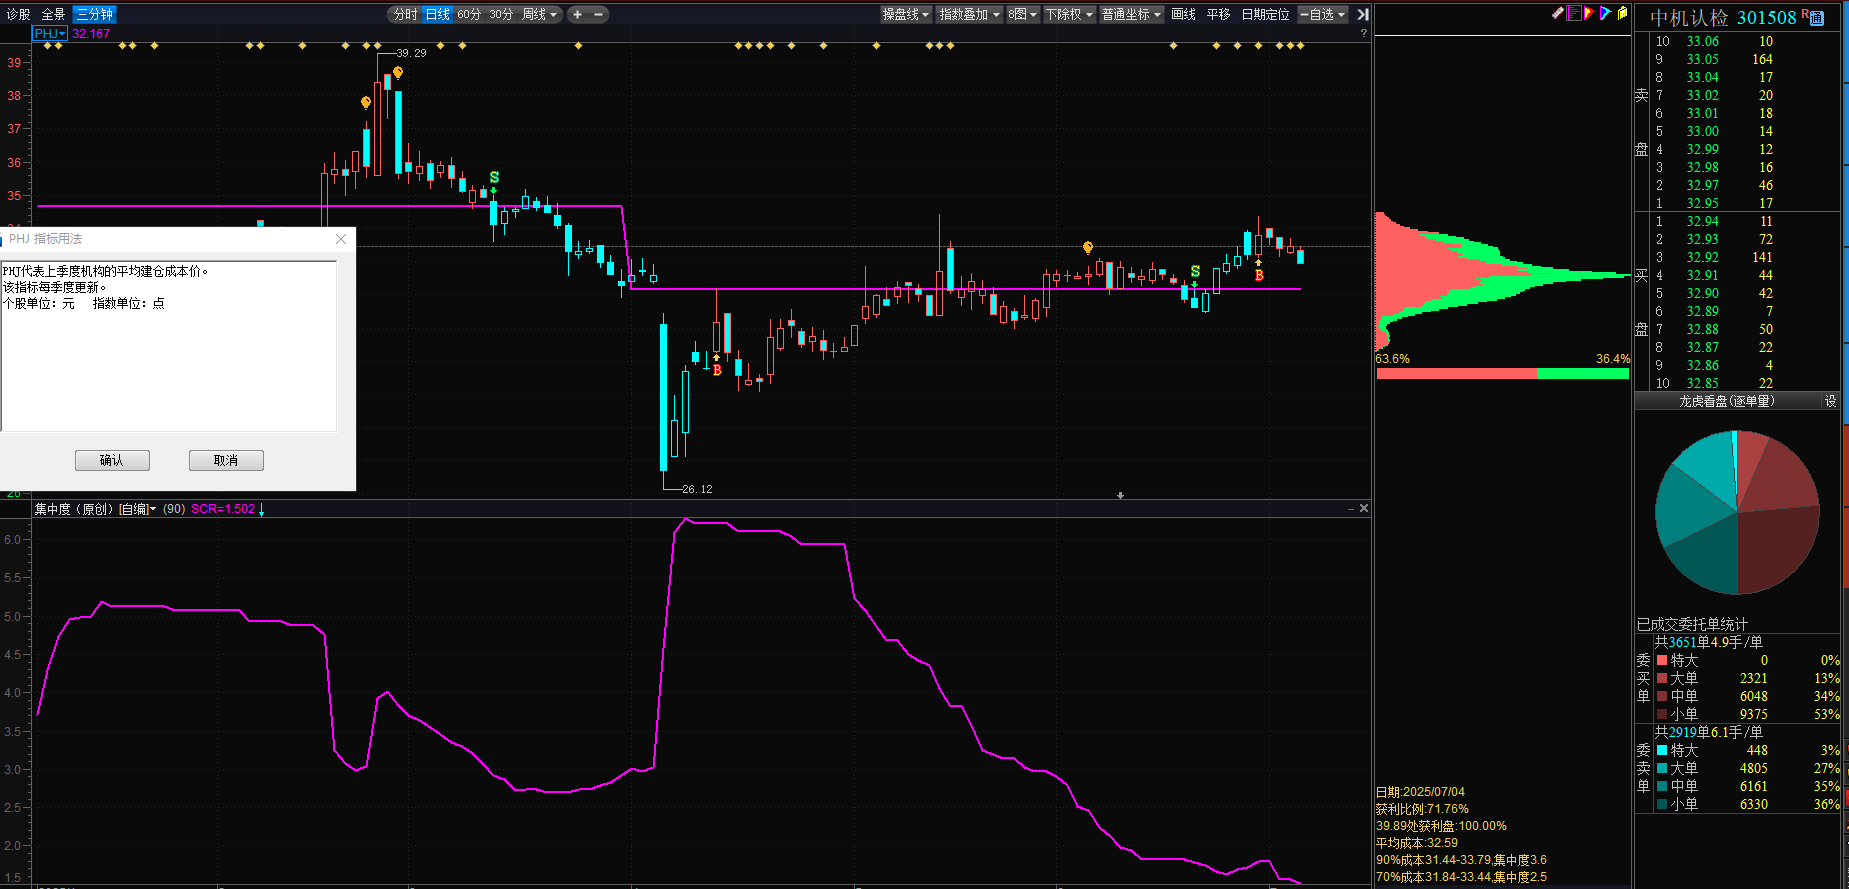Image resolution: width=1849 pixels, height=889 pixels.
Task: Click the 39.29 high price label
Action: (x=411, y=53)
